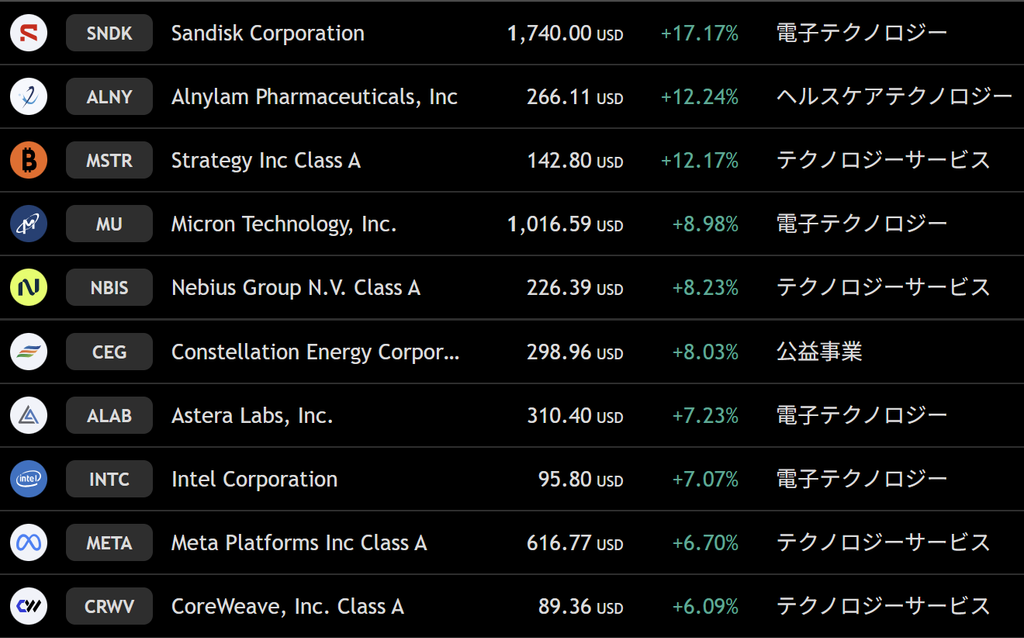Open the SNDK ticker badge
1024x638 pixels.
(x=109, y=33)
